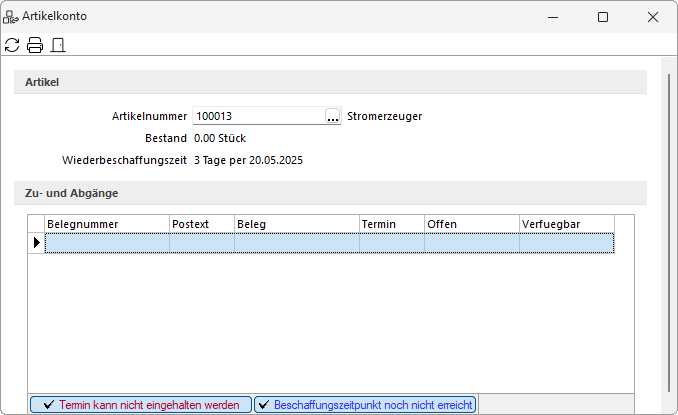The height and width of the screenshot is (415, 678).
Task: Click into the Artikelnummer input field
Action: pyautogui.click(x=257, y=117)
